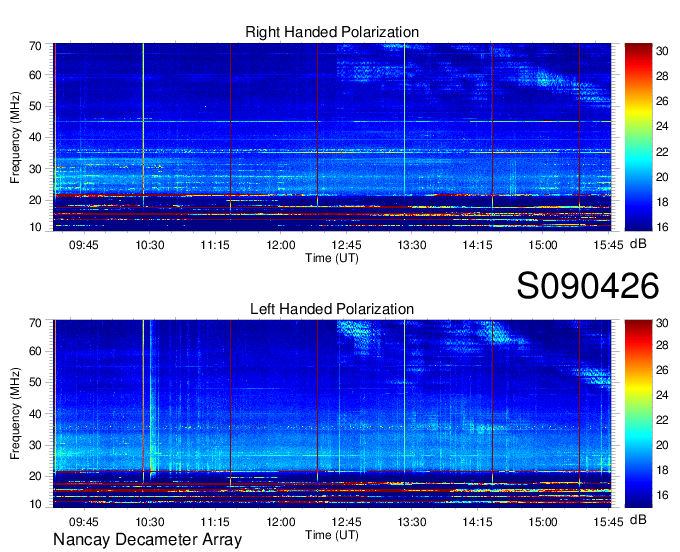Click 20 MHz tick on bottom plot

click(35, 477)
